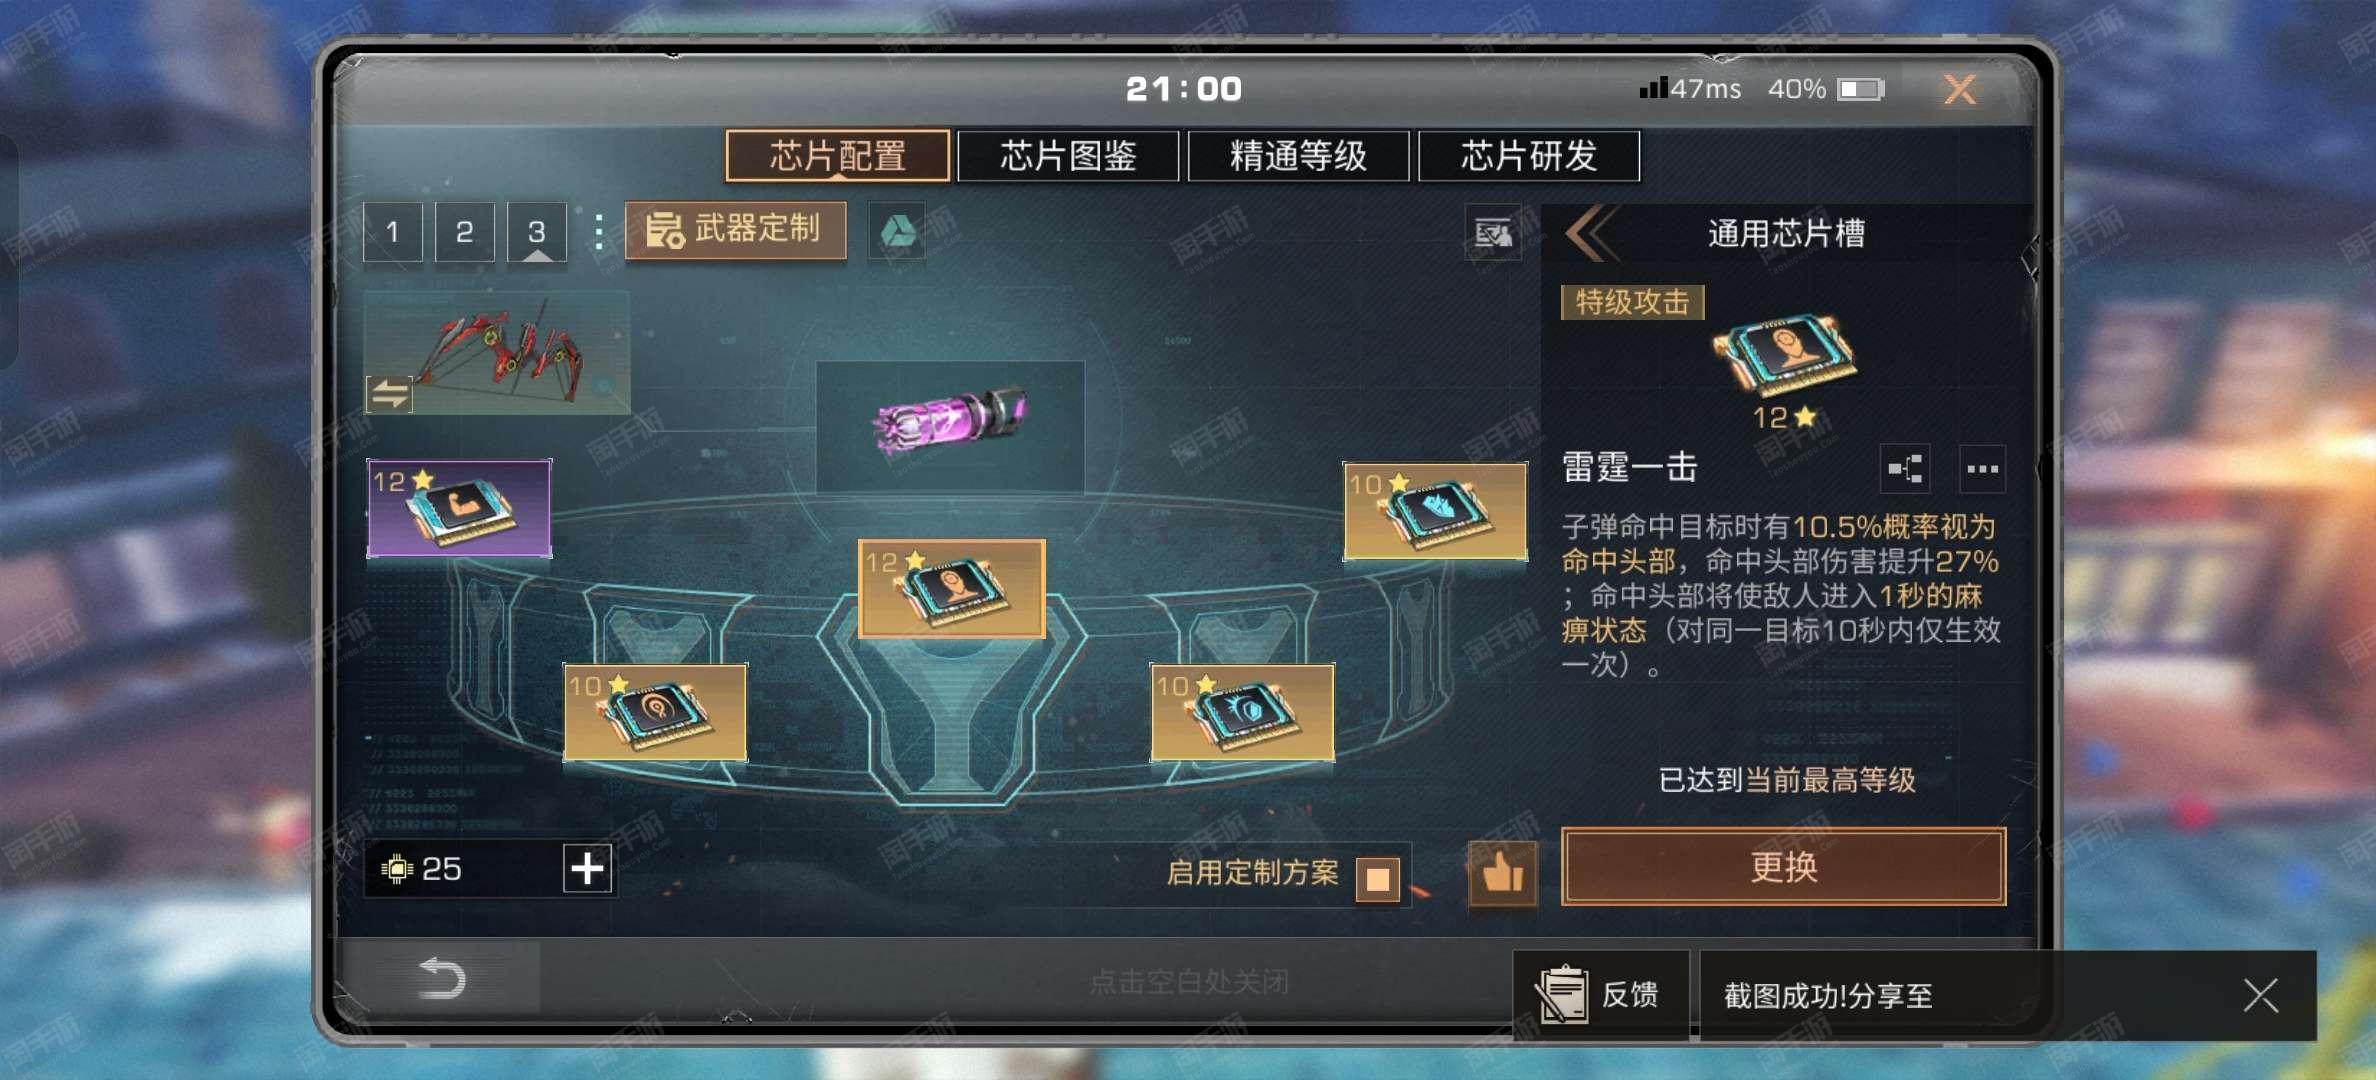Expand the vertical dots menu beside presets

599,232
